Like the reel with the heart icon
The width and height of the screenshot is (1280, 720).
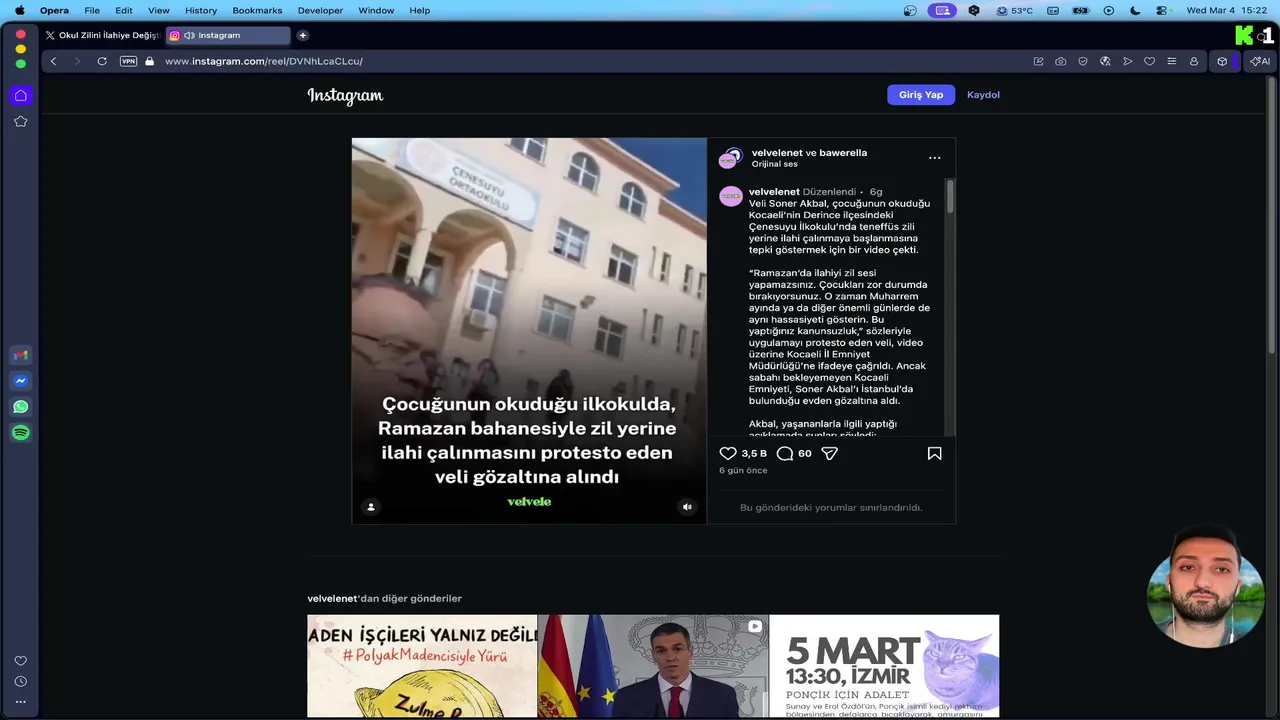click(728, 453)
